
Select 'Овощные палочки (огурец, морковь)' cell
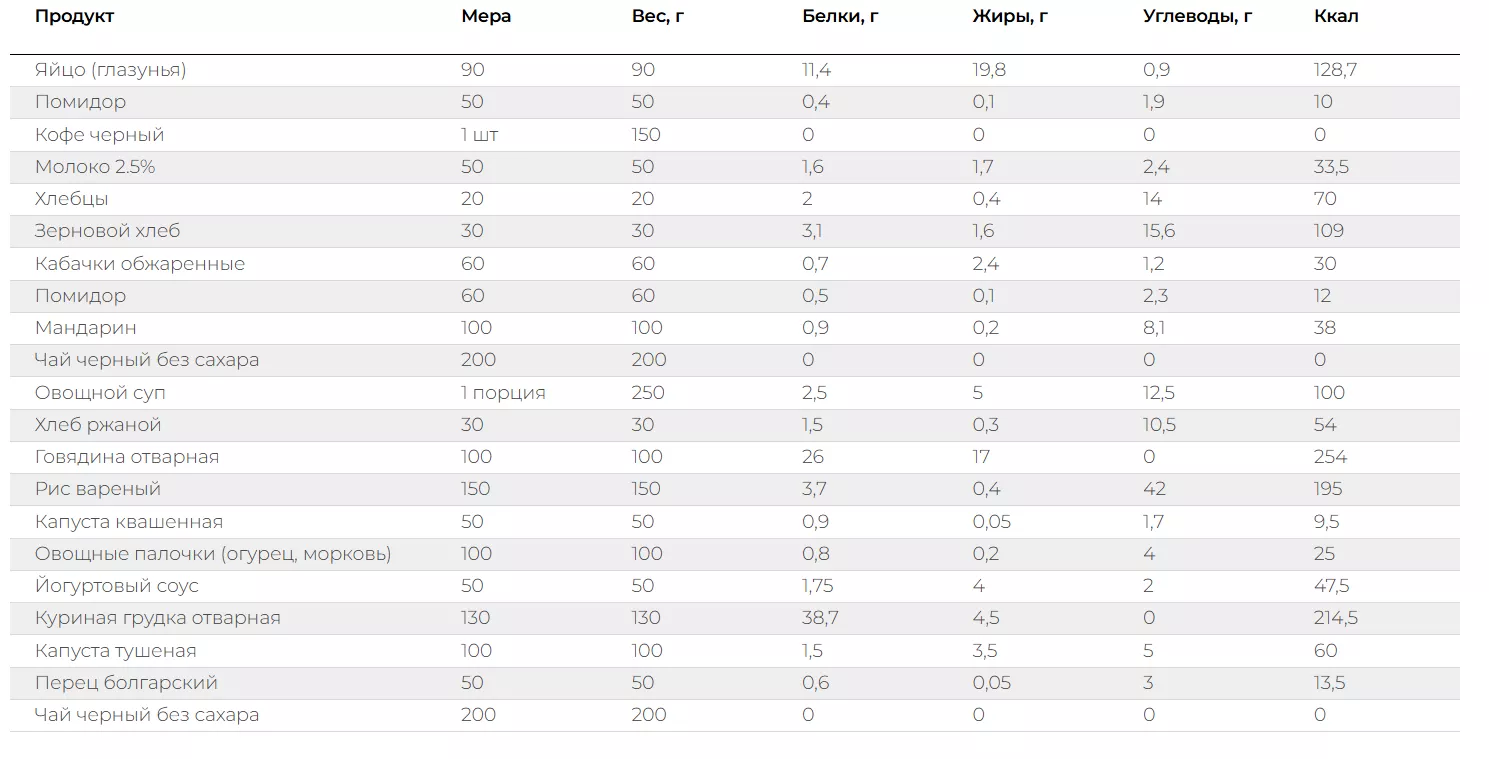pyautogui.click(x=212, y=554)
